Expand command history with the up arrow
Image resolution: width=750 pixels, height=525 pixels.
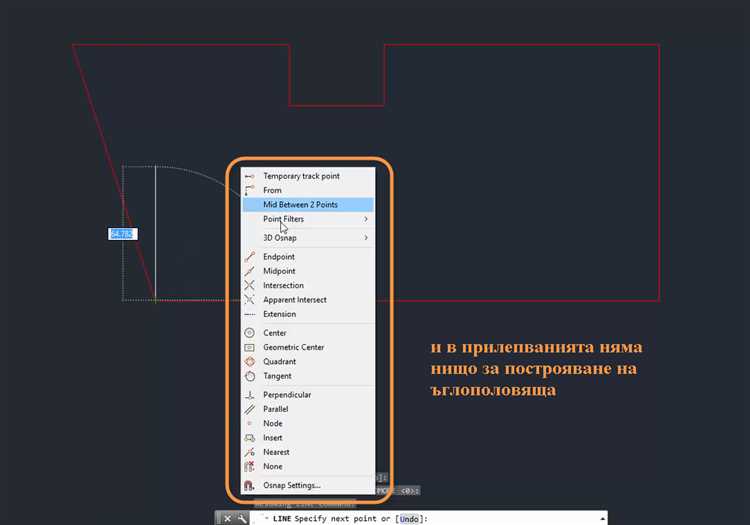(x=602, y=519)
